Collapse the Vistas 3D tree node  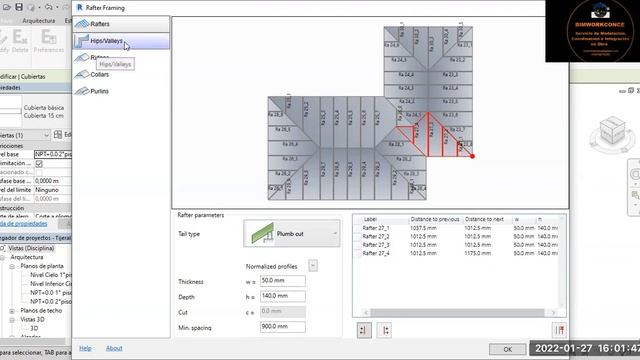click(x=12, y=320)
